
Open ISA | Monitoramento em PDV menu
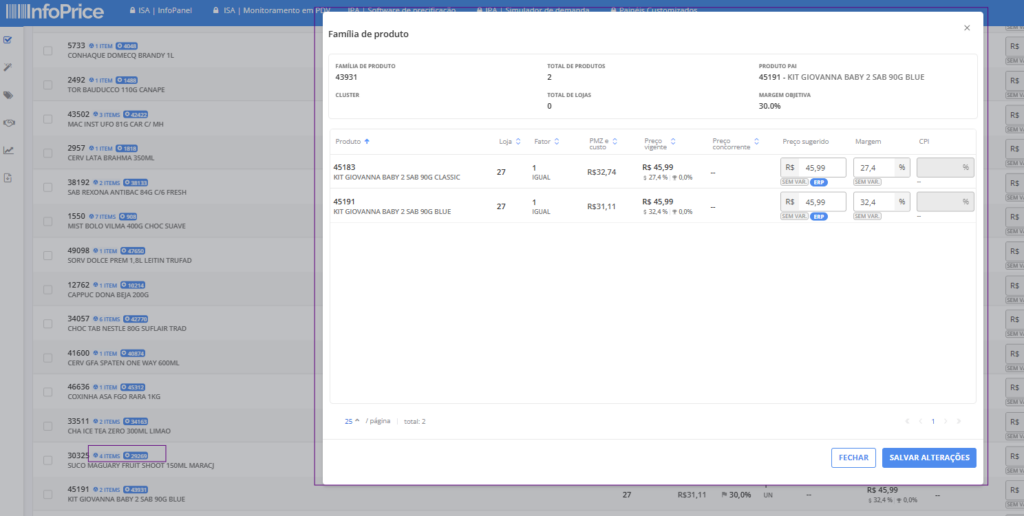tap(271, 11)
